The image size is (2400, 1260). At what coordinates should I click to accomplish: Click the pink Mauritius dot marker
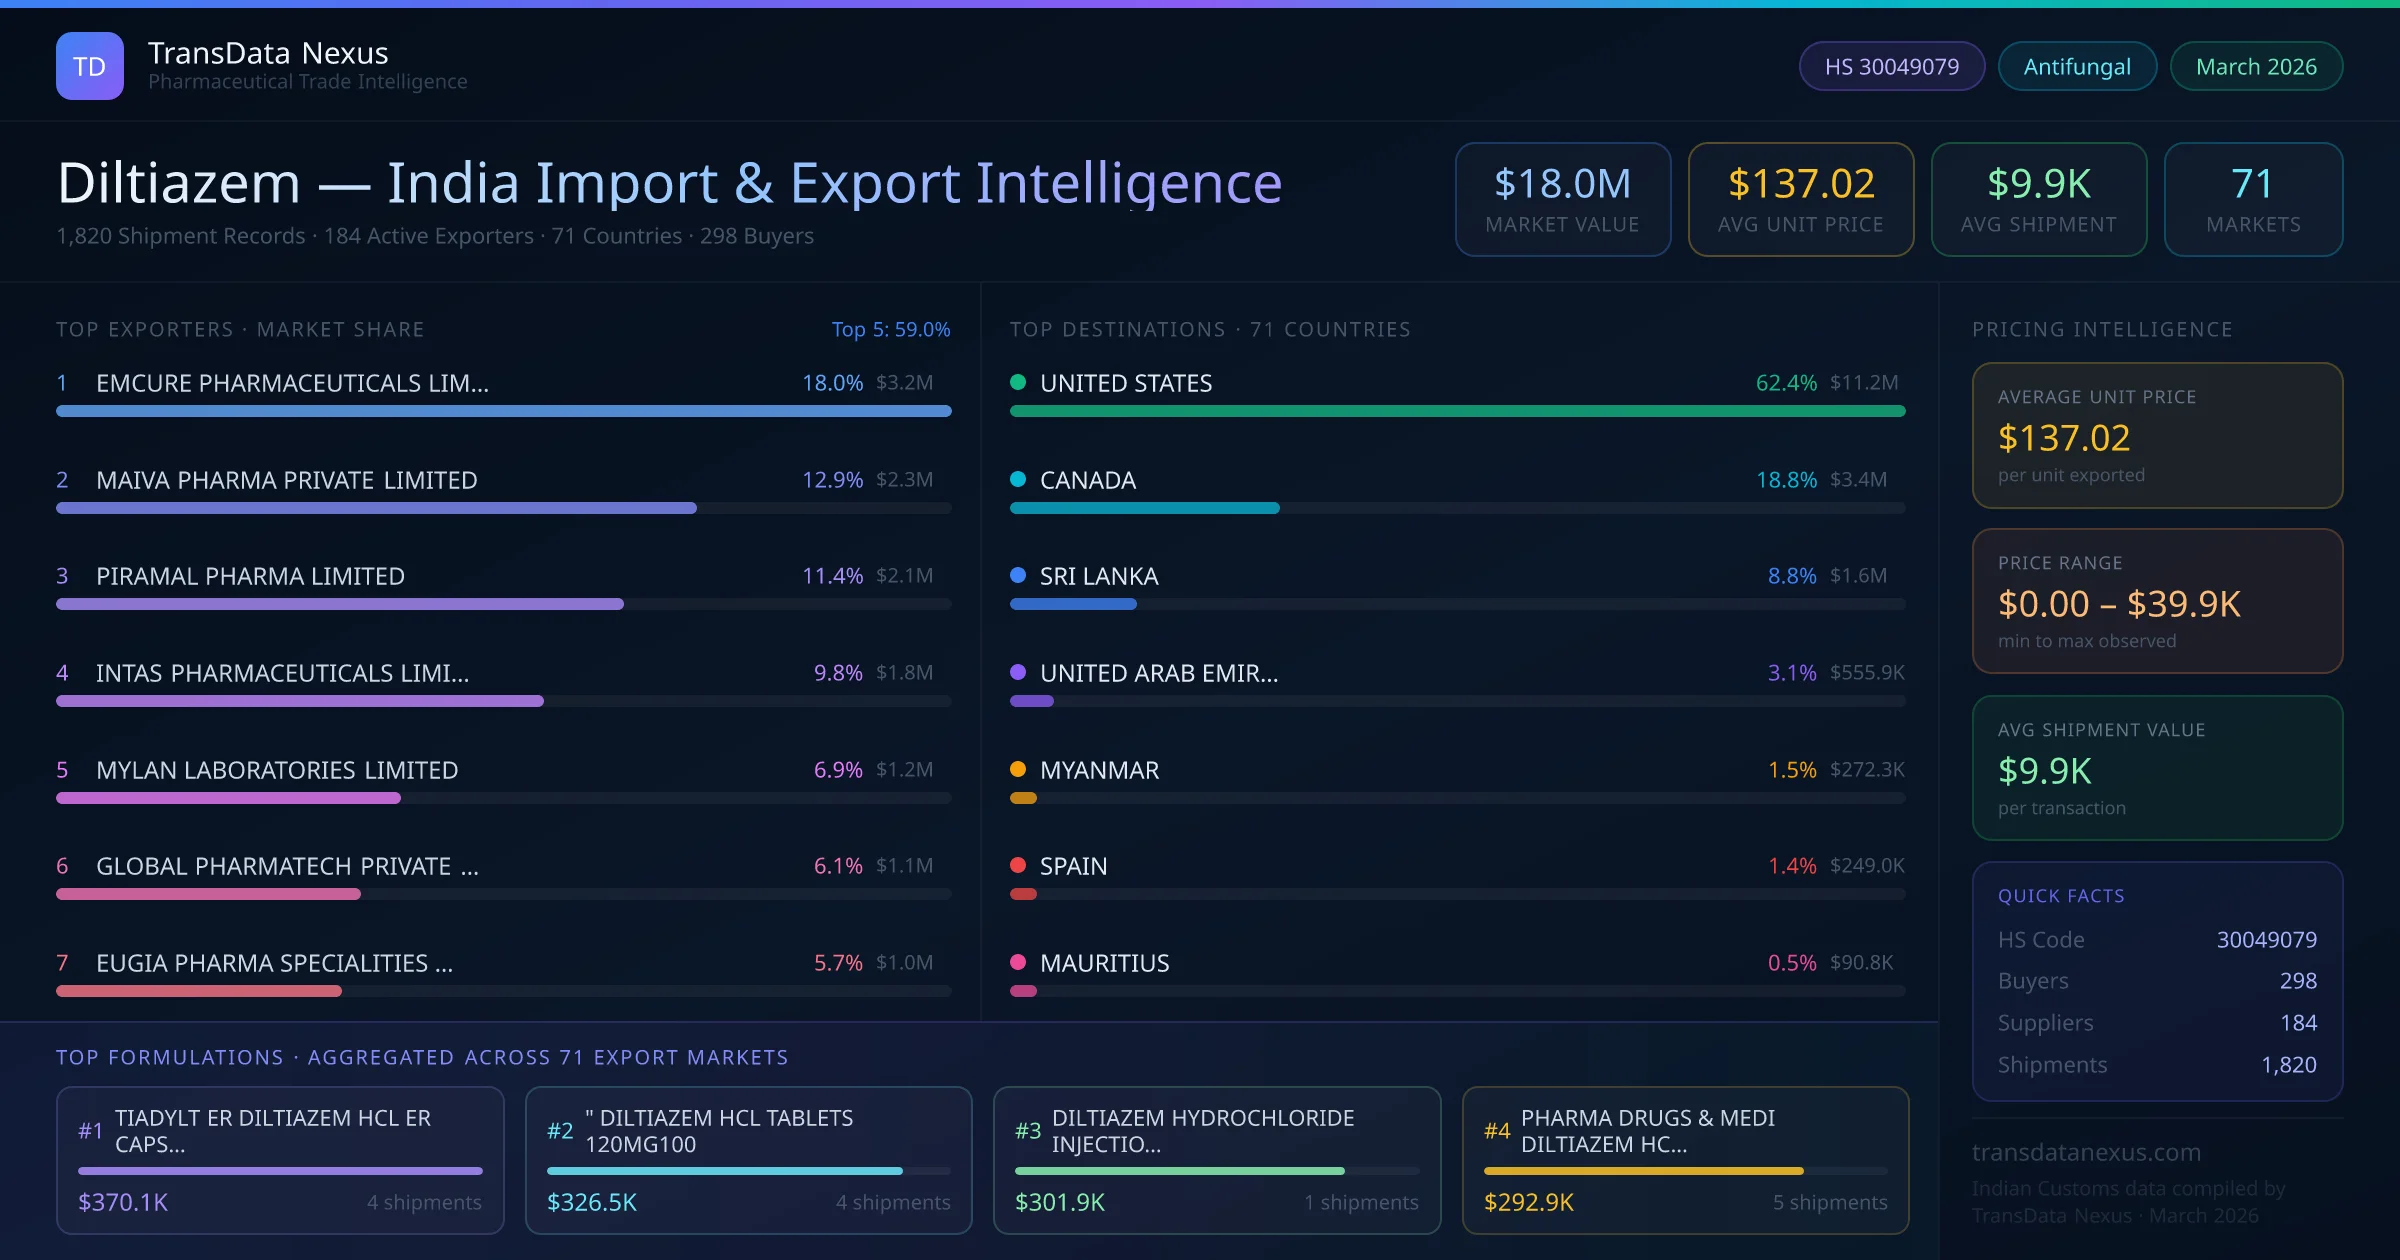pos(1018,962)
